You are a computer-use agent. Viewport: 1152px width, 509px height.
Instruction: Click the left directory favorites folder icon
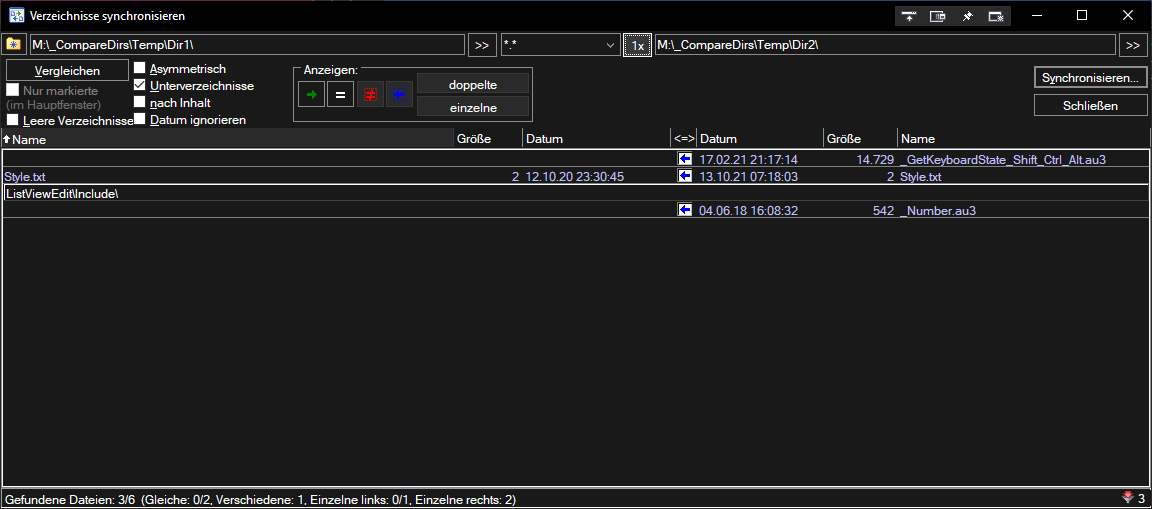click(x=13, y=45)
